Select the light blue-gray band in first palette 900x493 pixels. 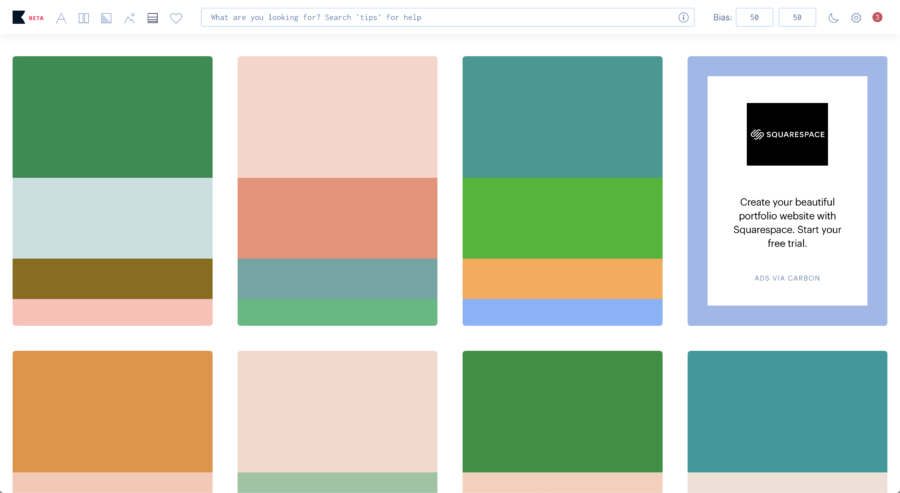pyautogui.click(x=112, y=218)
